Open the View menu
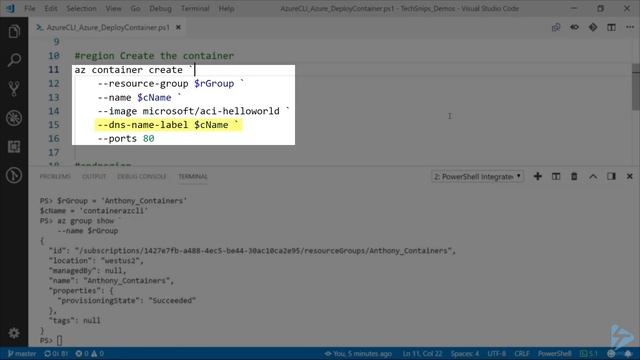The width and height of the screenshot is (640, 360). coord(113,8)
